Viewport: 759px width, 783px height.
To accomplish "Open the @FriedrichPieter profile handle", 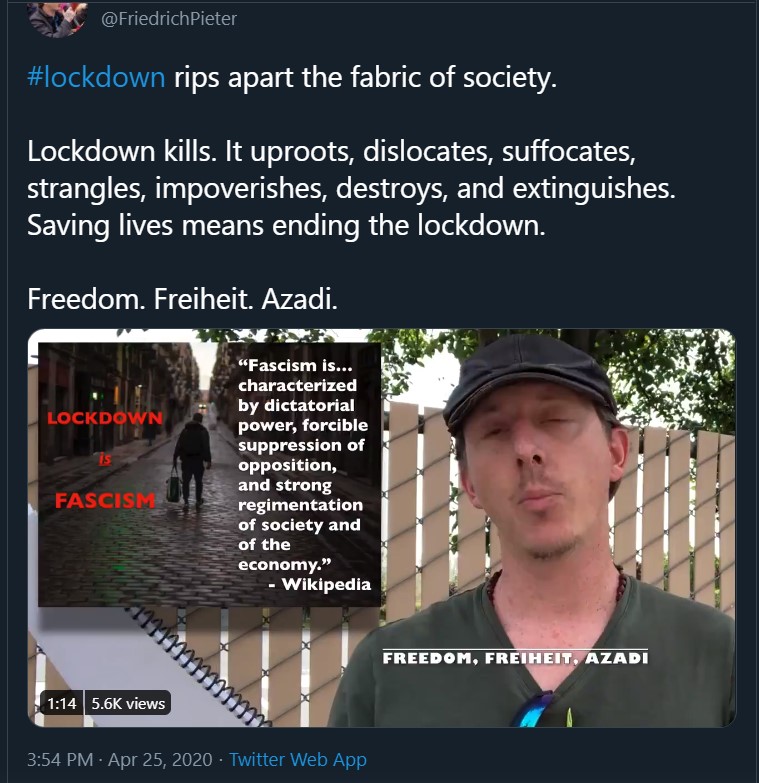I will [169, 18].
